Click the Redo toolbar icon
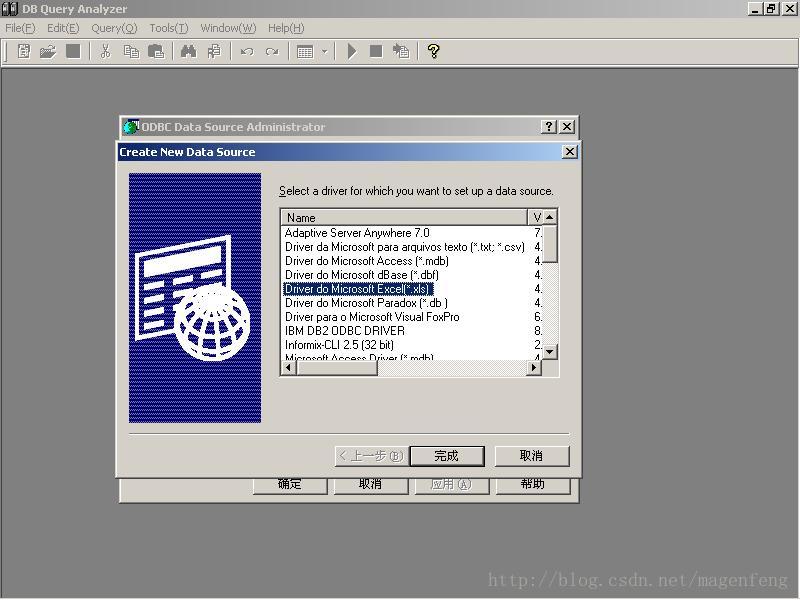This screenshot has width=800, height=600. coord(272,51)
